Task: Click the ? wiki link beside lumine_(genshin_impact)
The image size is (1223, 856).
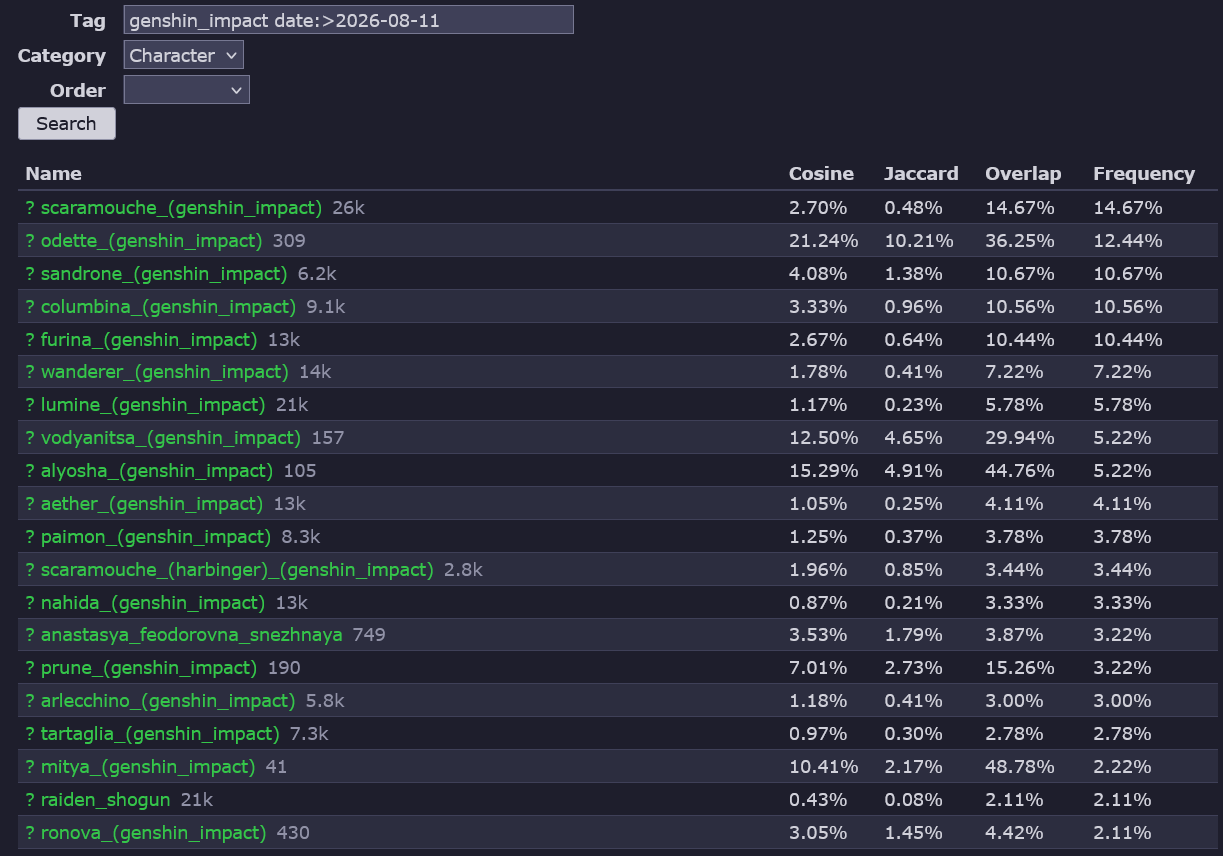Action: [31, 405]
